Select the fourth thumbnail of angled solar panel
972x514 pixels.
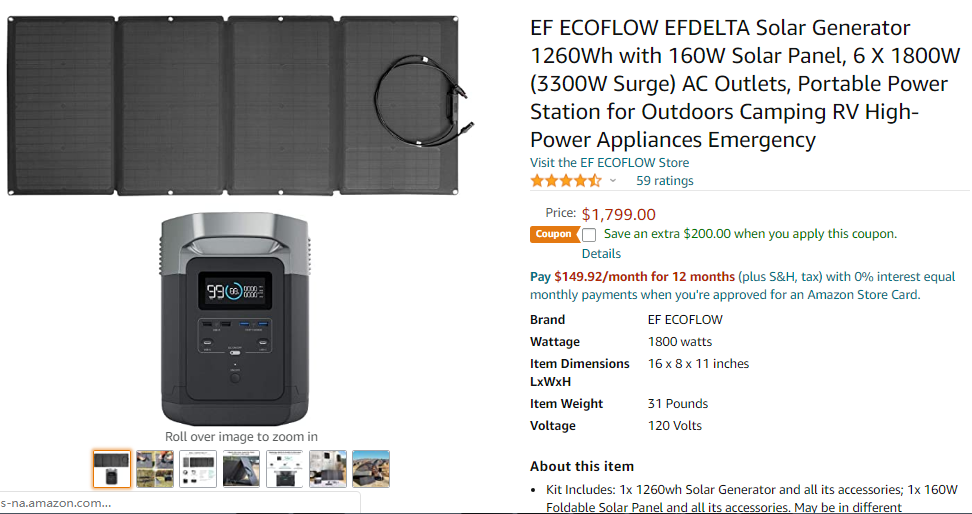pos(241,468)
